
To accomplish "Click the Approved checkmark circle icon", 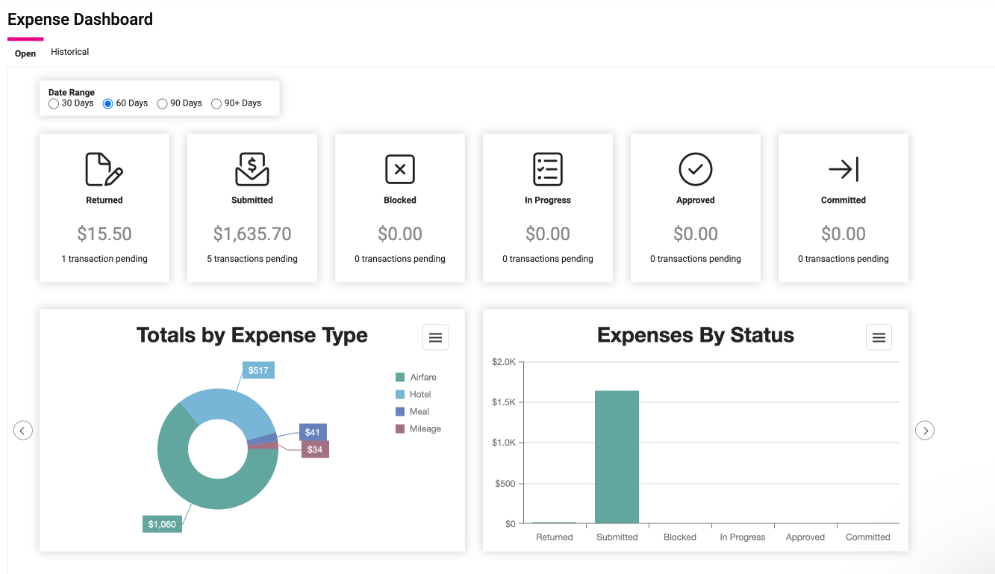I will [x=695, y=169].
